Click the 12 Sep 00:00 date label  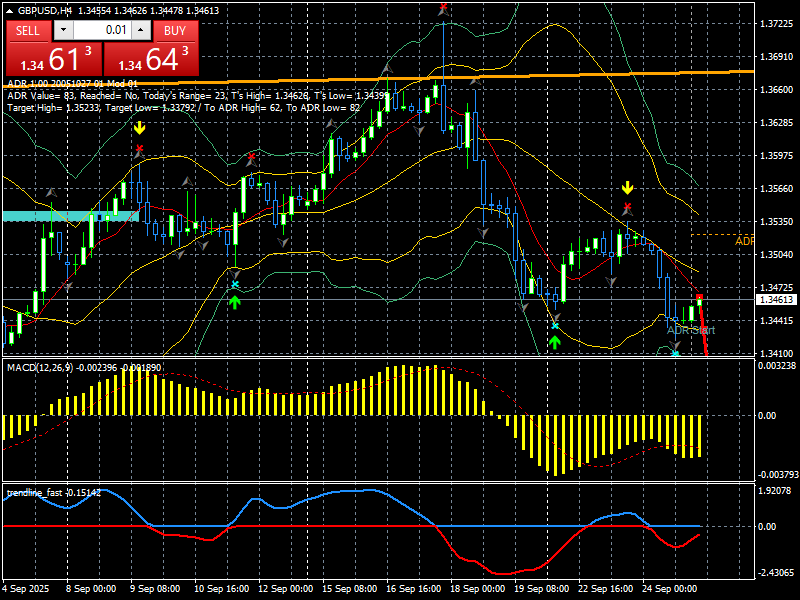pos(286,588)
